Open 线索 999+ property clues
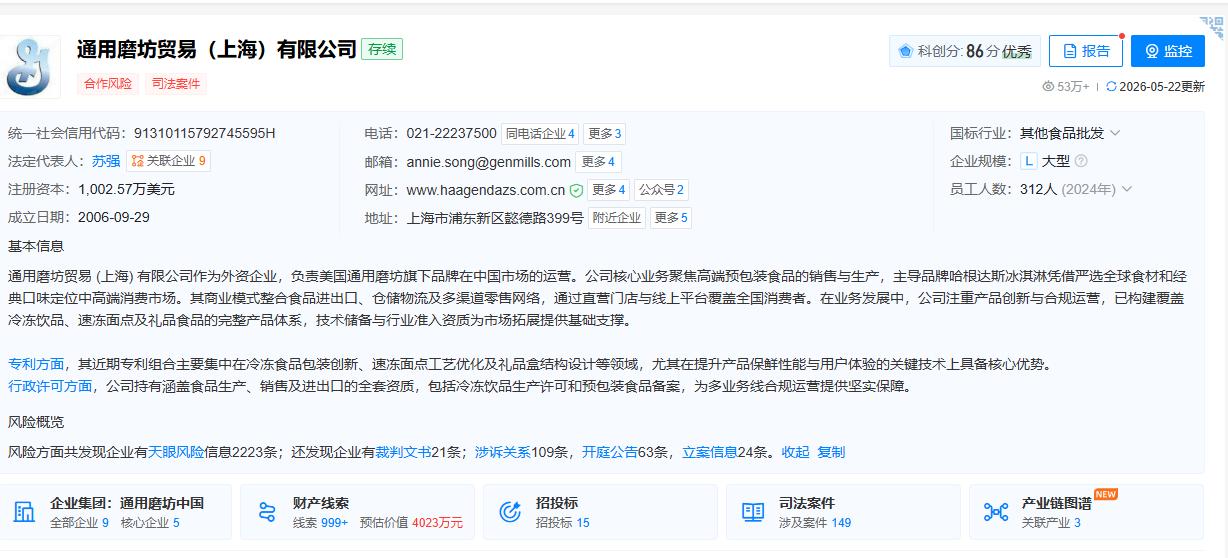This screenshot has height=558, width=1228. coord(320,522)
